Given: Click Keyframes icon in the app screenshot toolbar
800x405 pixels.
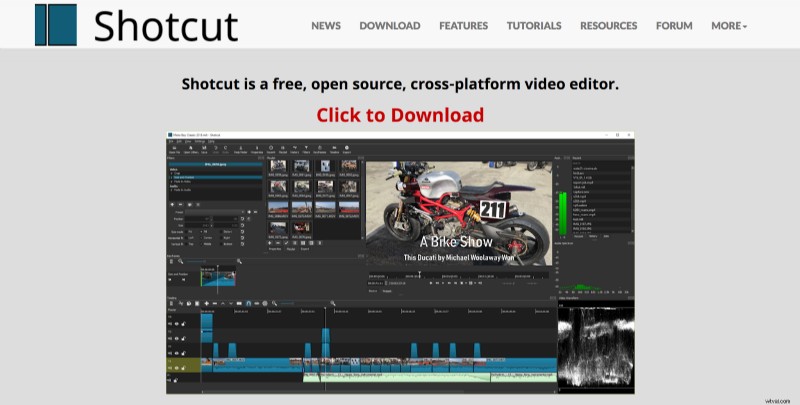Looking at the screenshot, I should coord(319,149).
